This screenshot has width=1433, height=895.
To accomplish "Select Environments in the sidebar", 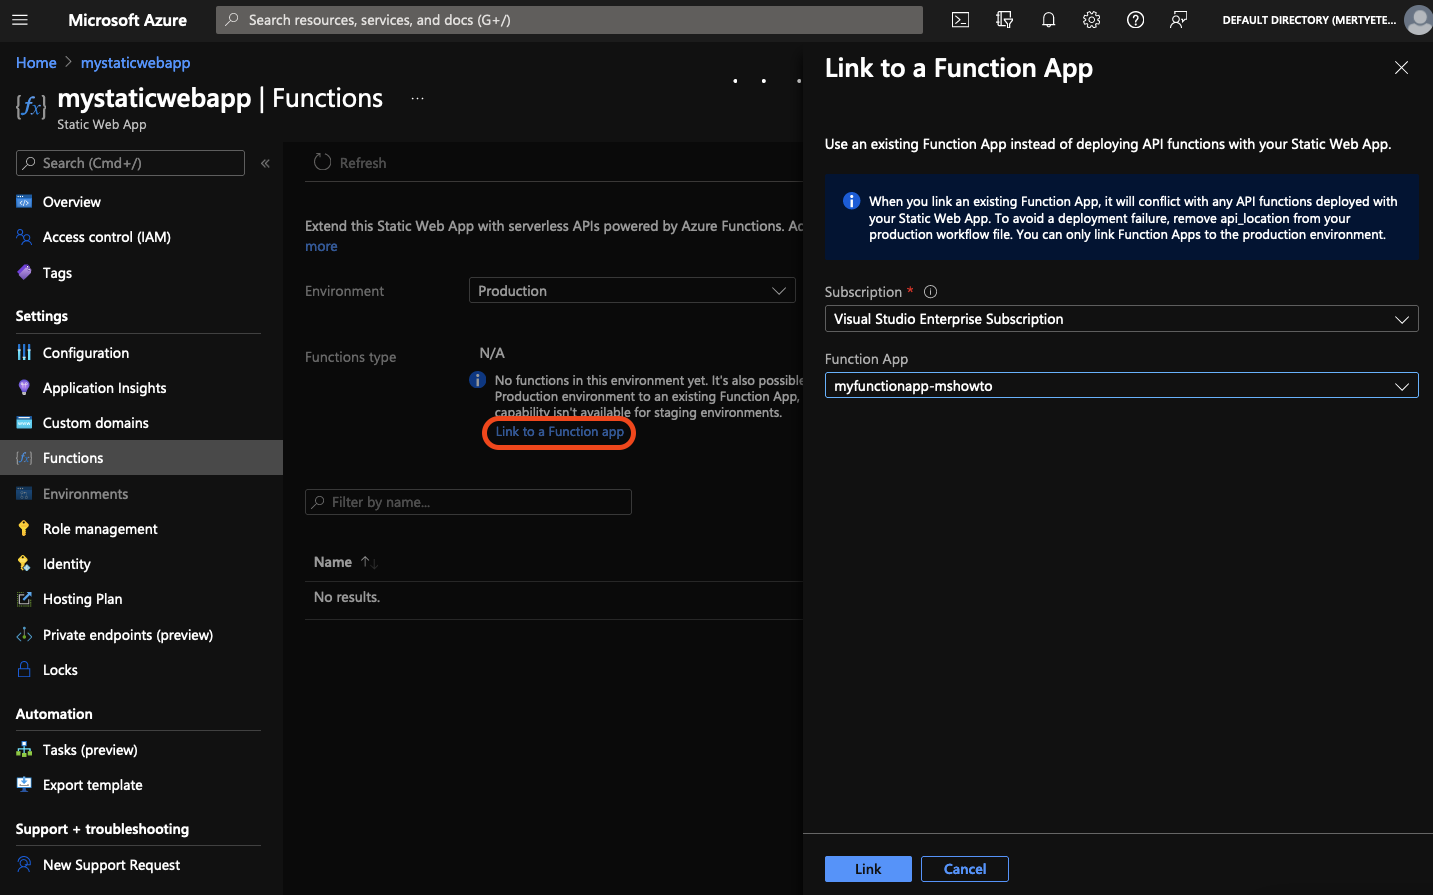I will (x=141, y=494).
